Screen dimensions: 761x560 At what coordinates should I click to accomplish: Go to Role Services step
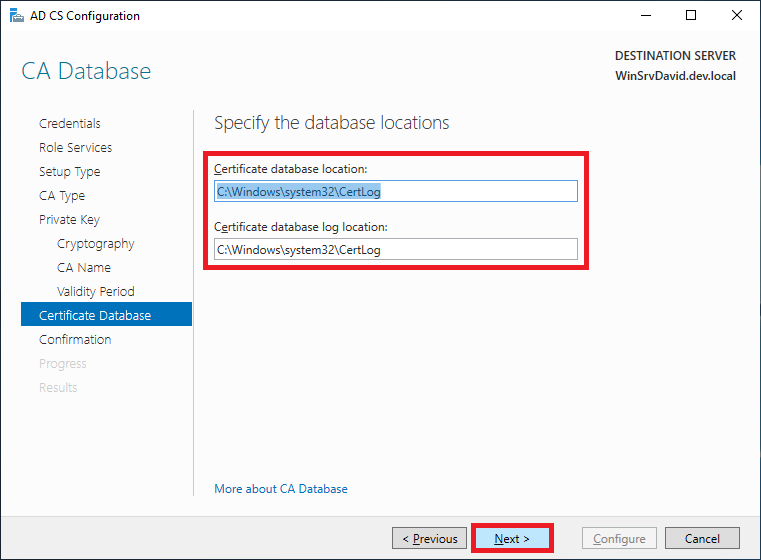[x=75, y=148]
